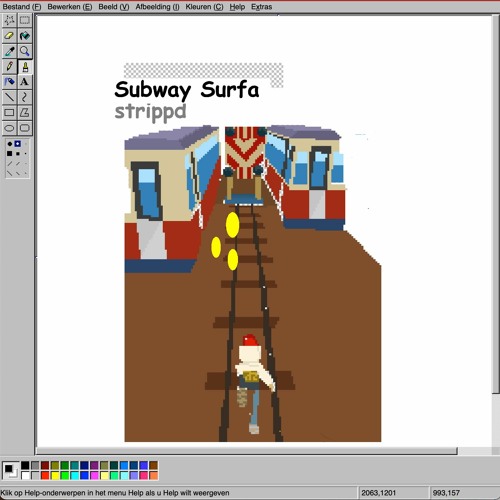Click the current foreground/background color indicator
Image resolution: width=500 pixels, height=500 pixels.
click(11, 470)
